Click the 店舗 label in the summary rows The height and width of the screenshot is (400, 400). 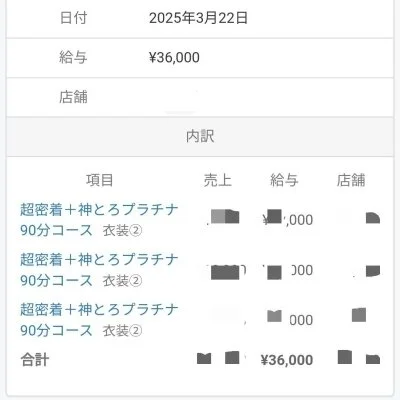pyautogui.click(x=73, y=97)
